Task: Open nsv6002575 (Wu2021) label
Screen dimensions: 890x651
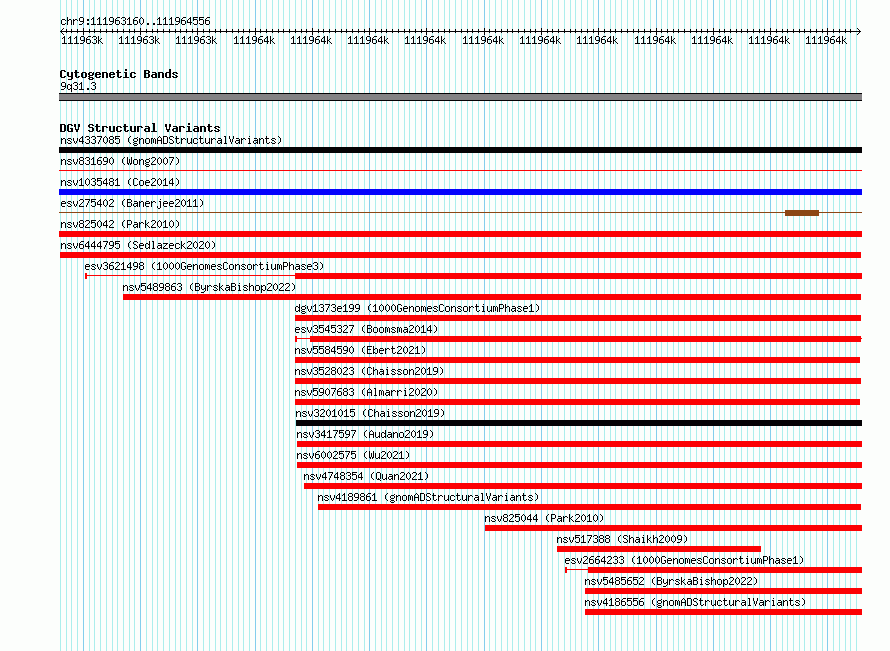Action: 353,455
